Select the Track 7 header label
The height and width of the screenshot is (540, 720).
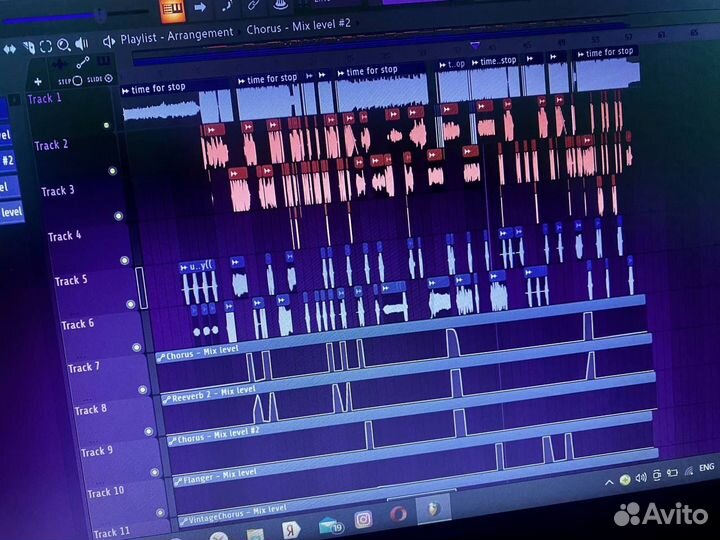click(x=84, y=367)
